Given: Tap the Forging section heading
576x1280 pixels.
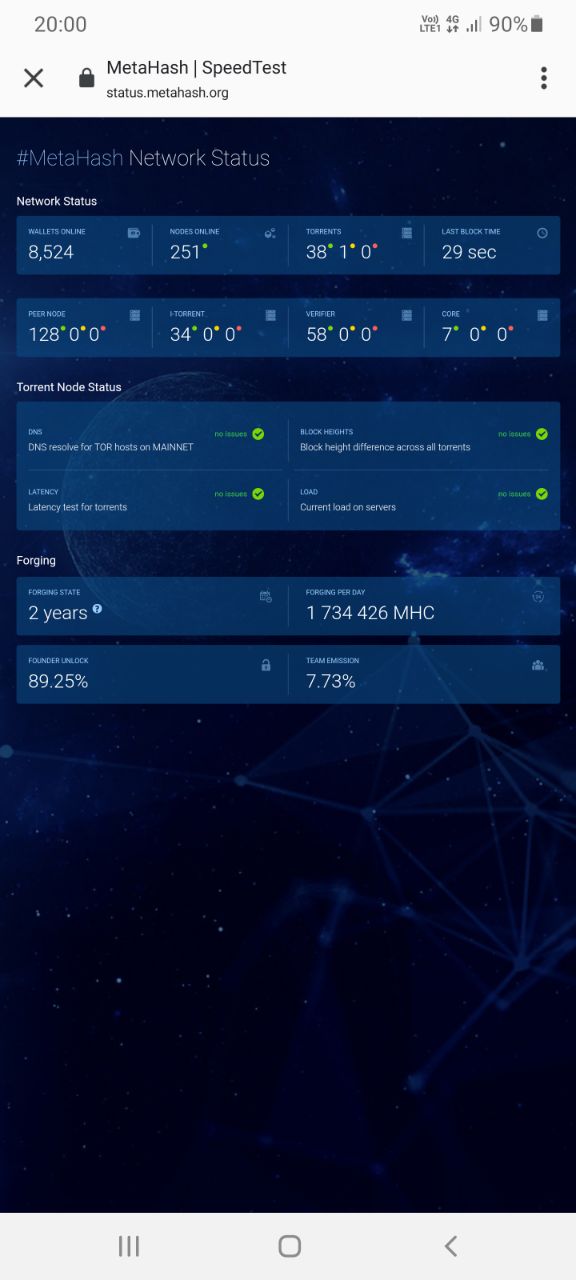Looking at the screenshot, I should (36, 561).
